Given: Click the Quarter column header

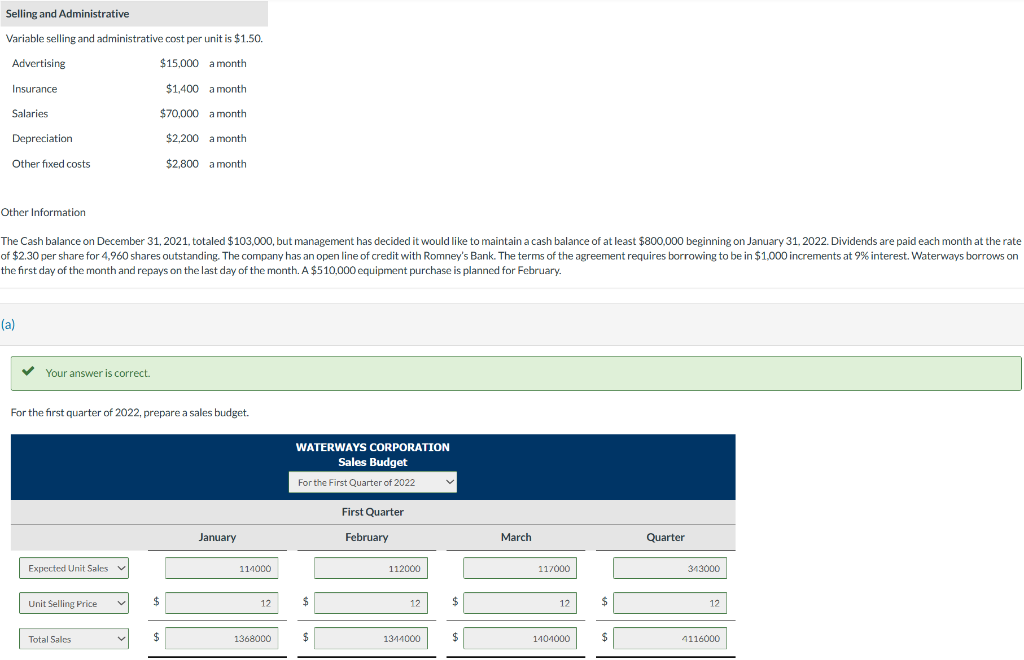Looking at the screenshot, I should click(x=665, y=537).
